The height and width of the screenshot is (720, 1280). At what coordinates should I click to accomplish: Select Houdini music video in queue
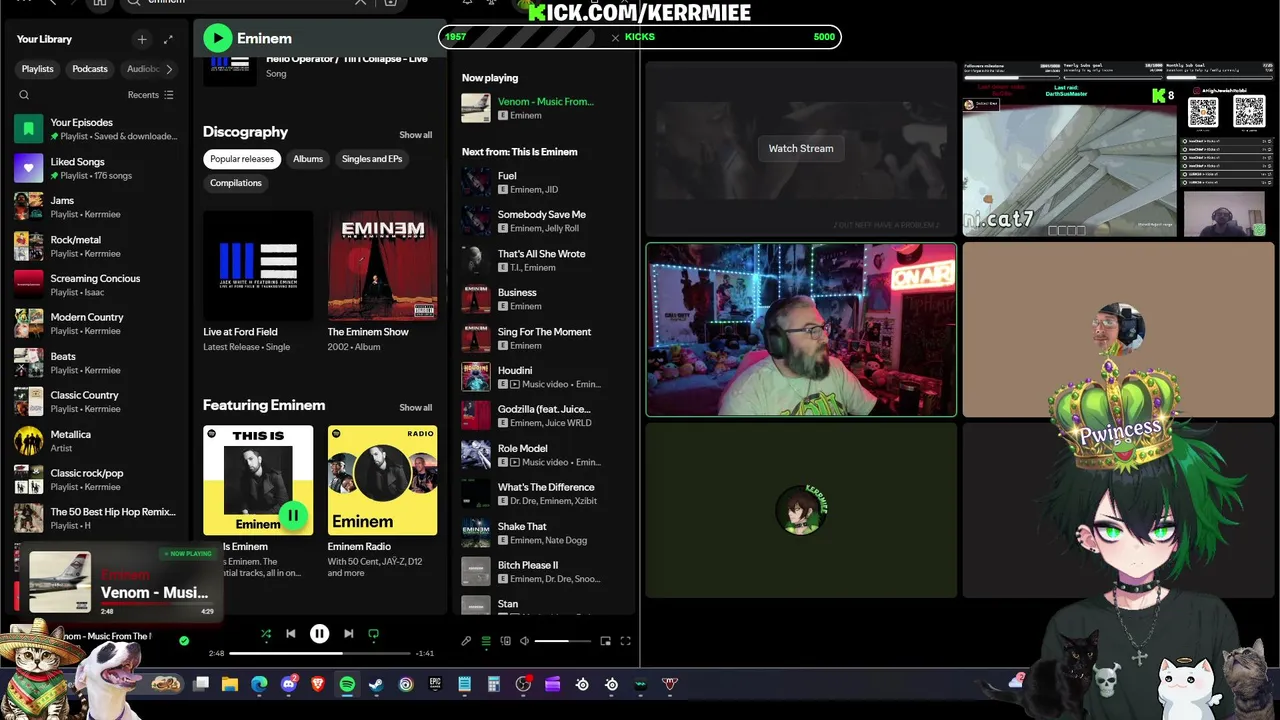pos(546,377)
